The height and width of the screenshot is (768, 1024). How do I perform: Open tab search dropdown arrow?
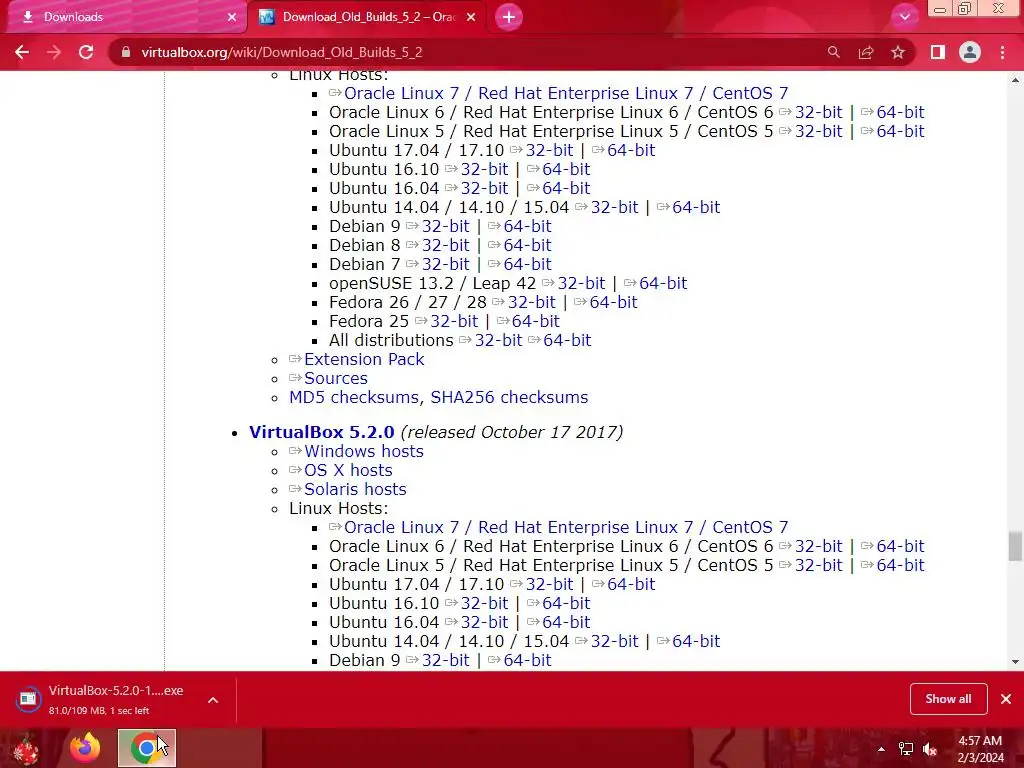coord(904,17)
